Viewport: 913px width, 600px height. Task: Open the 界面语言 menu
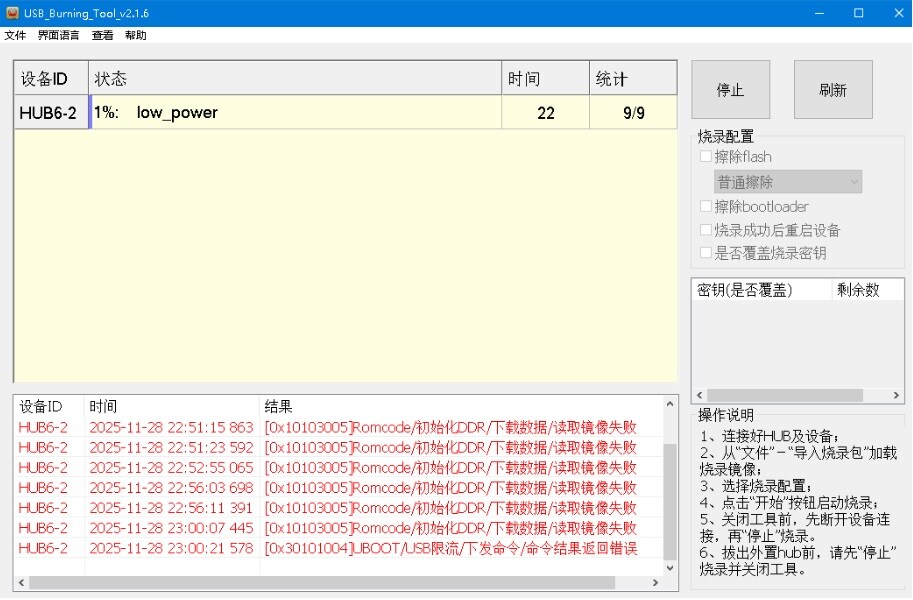(x=59, y=35)
